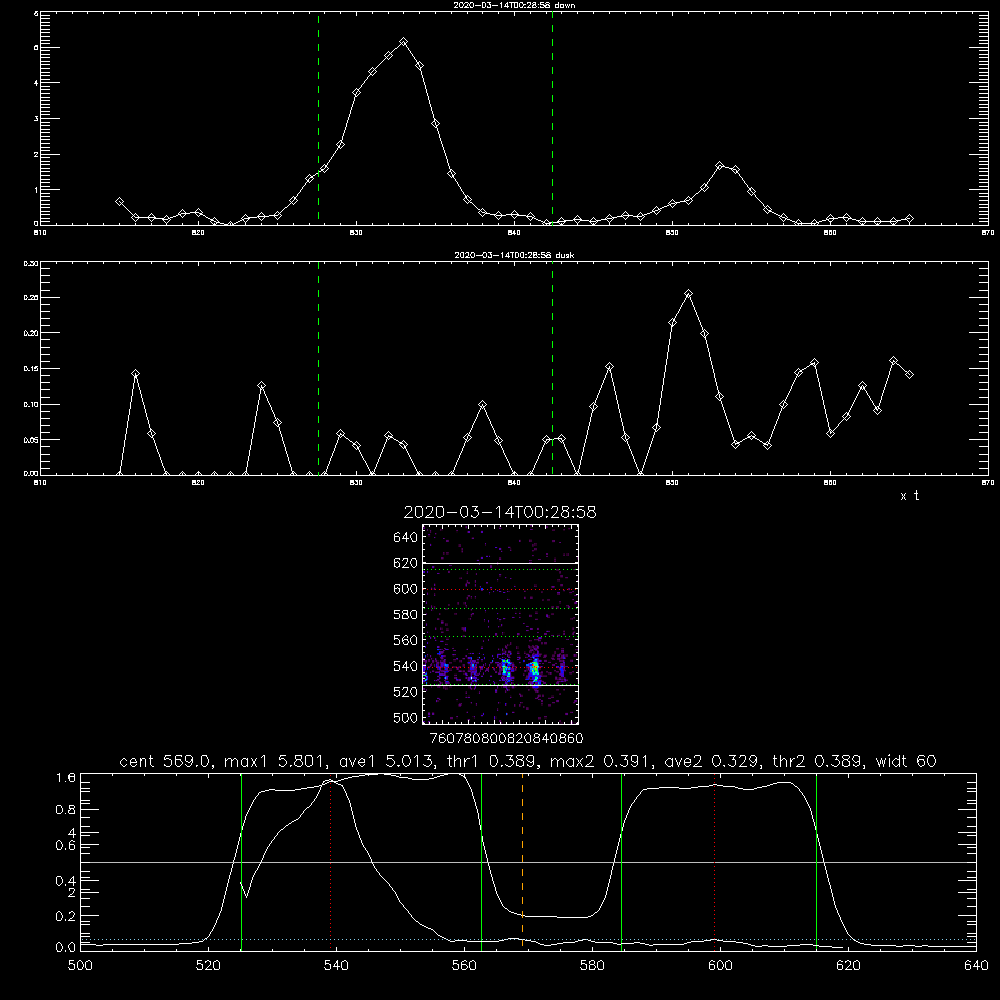This screenshot has height=1000, width=1000.
Task: Click the '500' x-axis label of bottom plot
Action: (80, 966)
